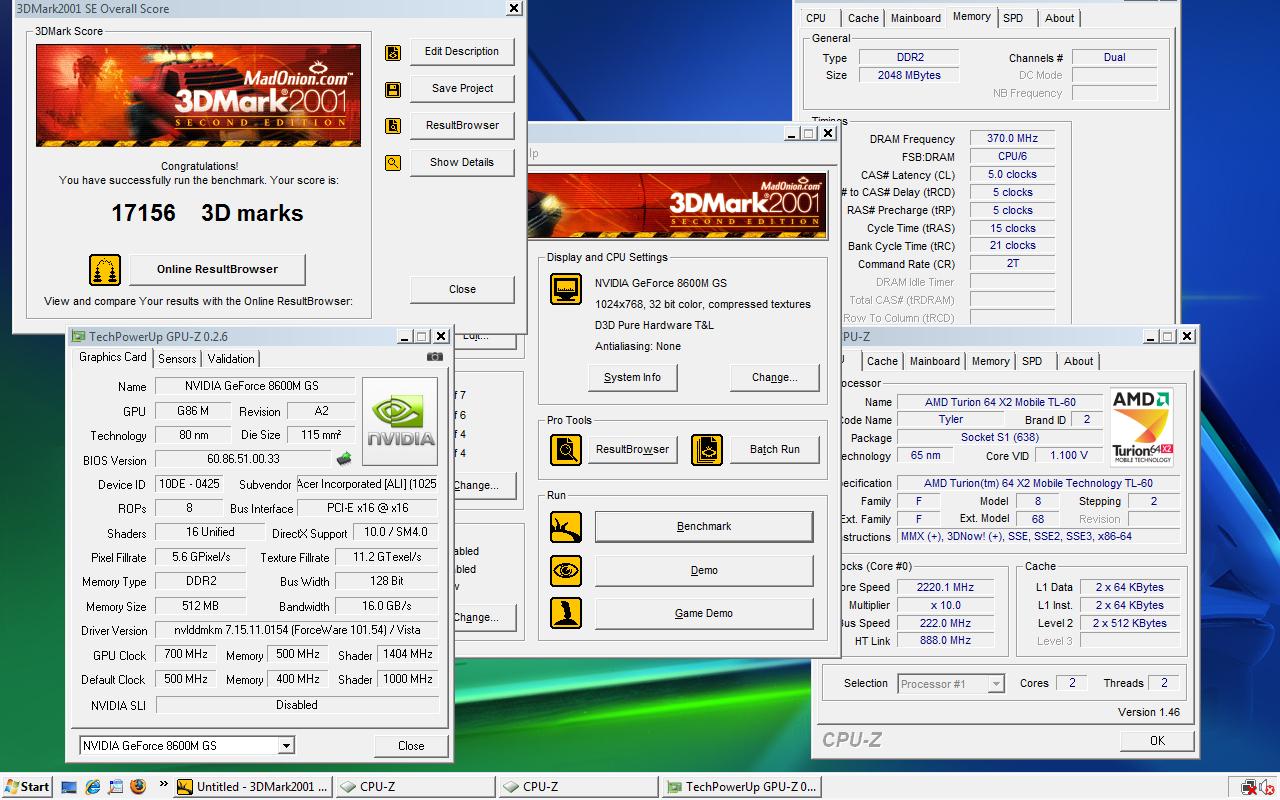This screenshot has width=1280, height=800.
Task: Click the third quick launch icon on taskbar
Action: pos(116,787)
